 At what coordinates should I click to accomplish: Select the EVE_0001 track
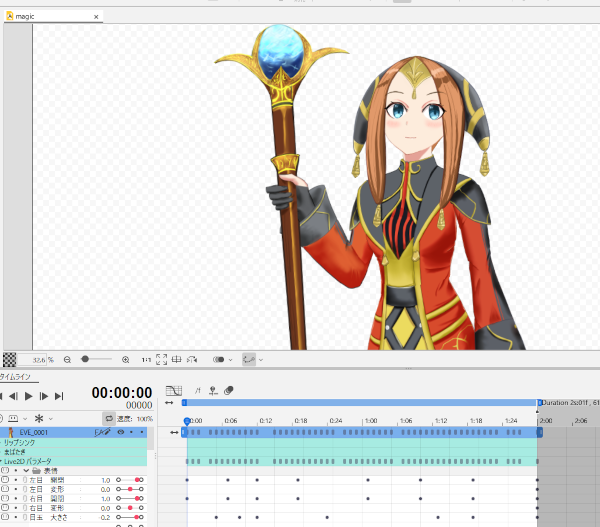tap(73, 432)
